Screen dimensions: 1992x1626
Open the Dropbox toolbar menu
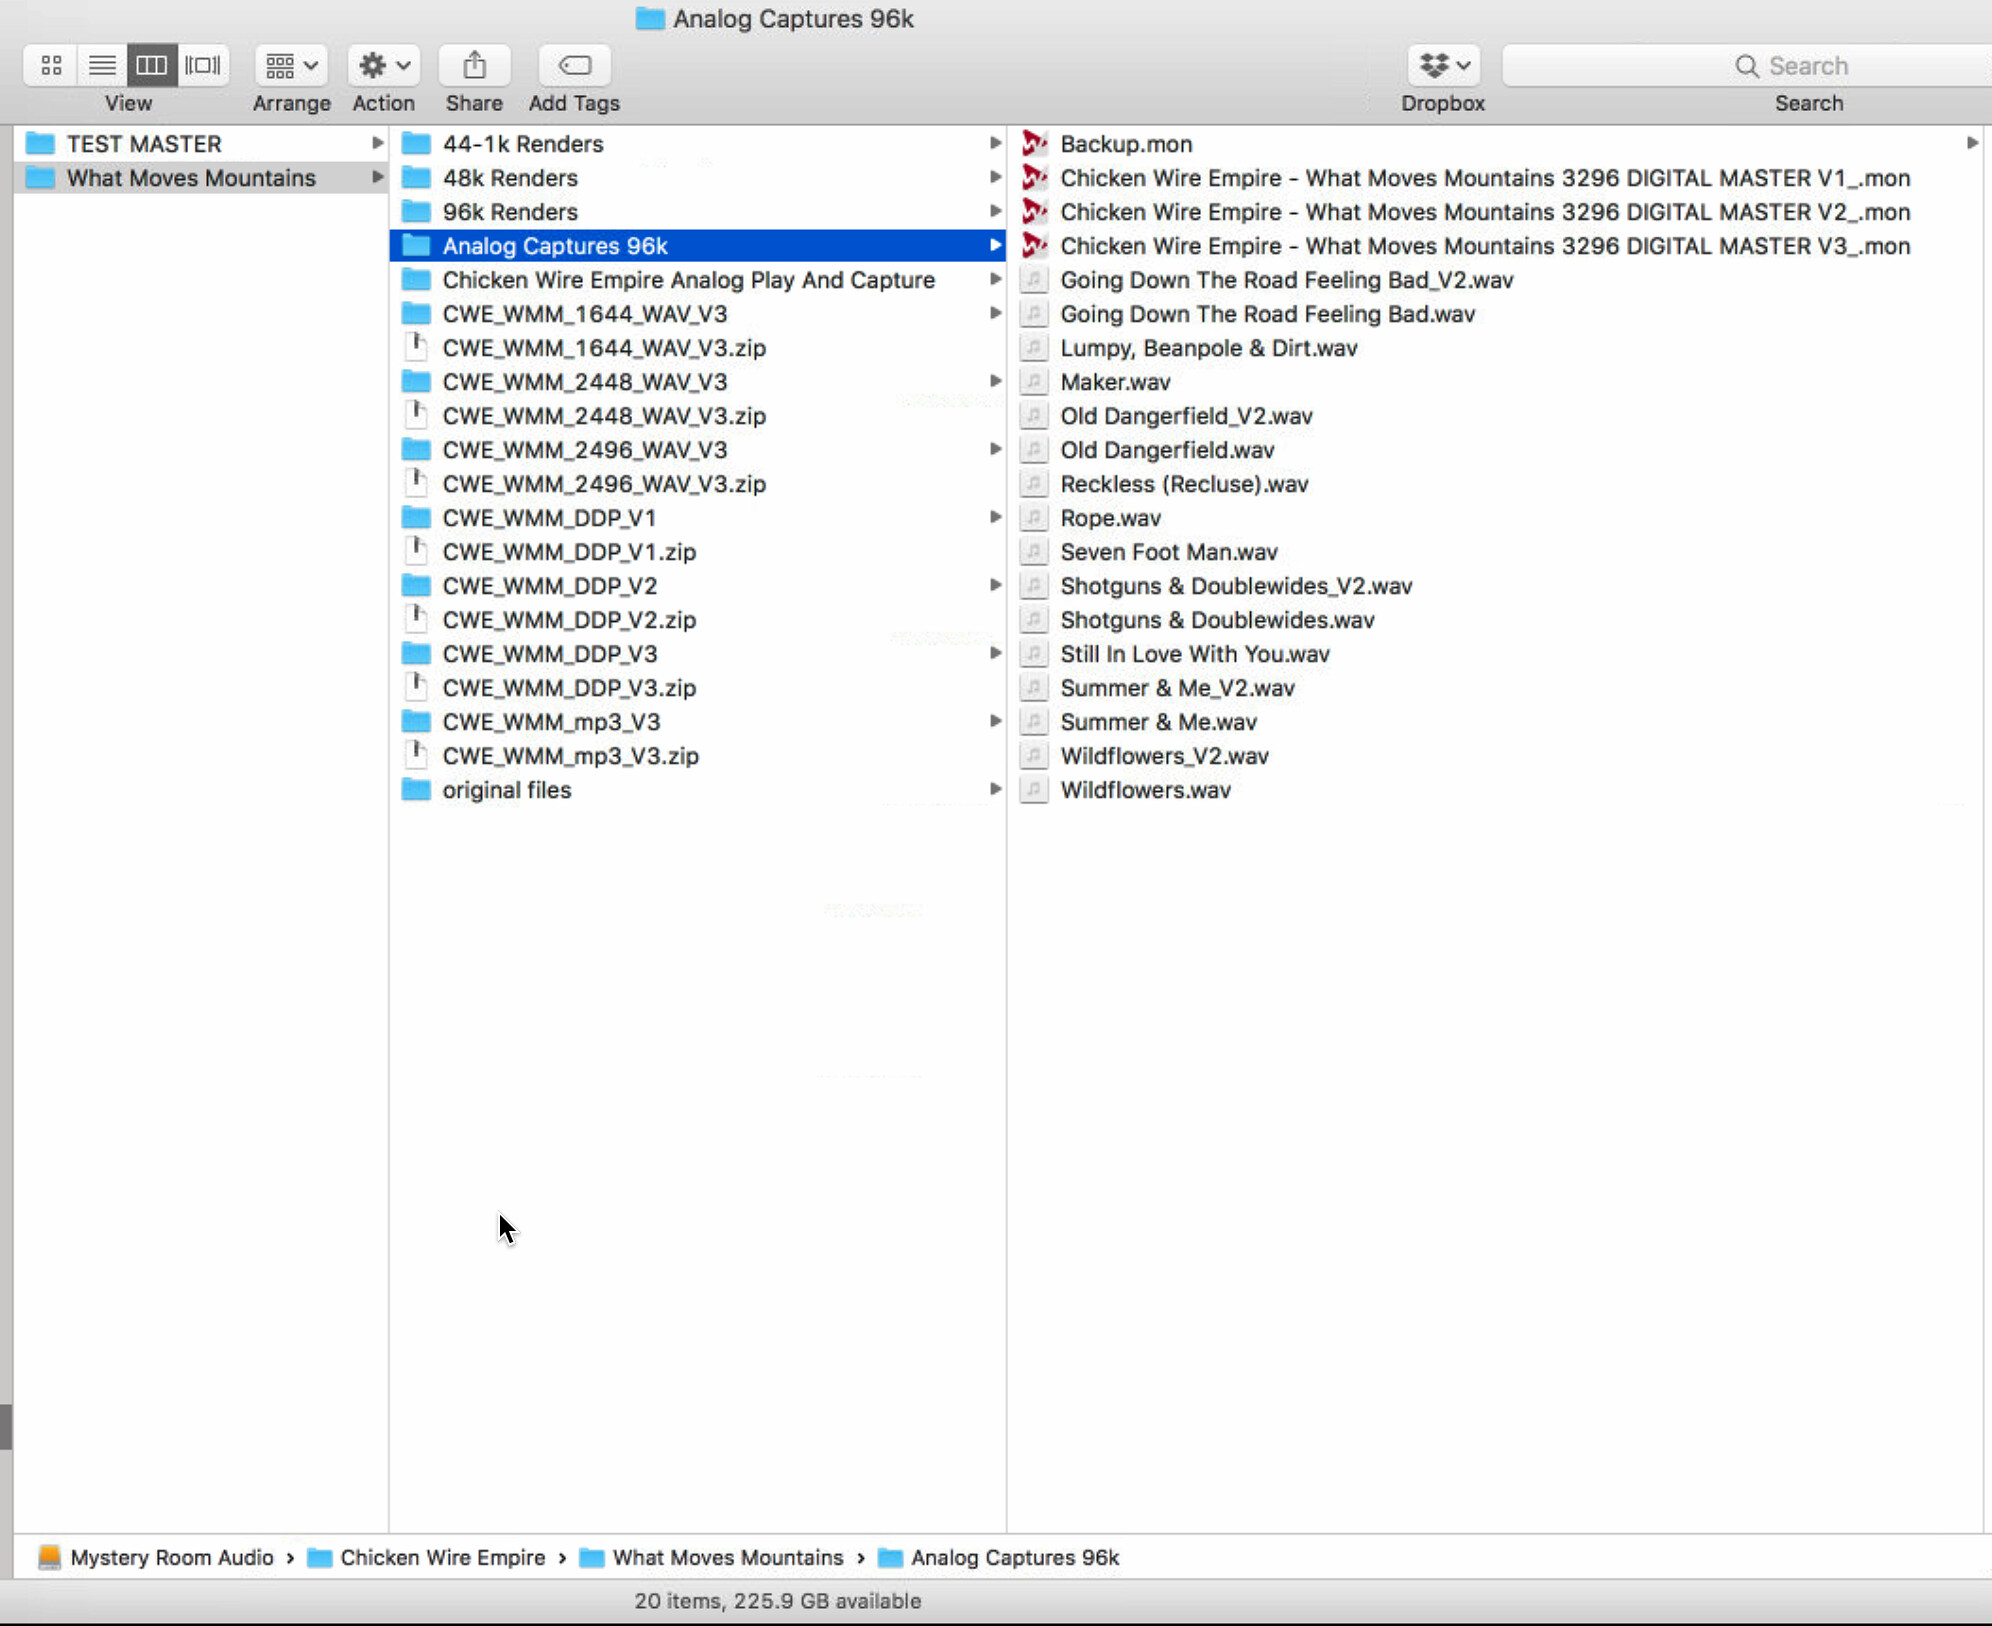(x=1443, y=66)
